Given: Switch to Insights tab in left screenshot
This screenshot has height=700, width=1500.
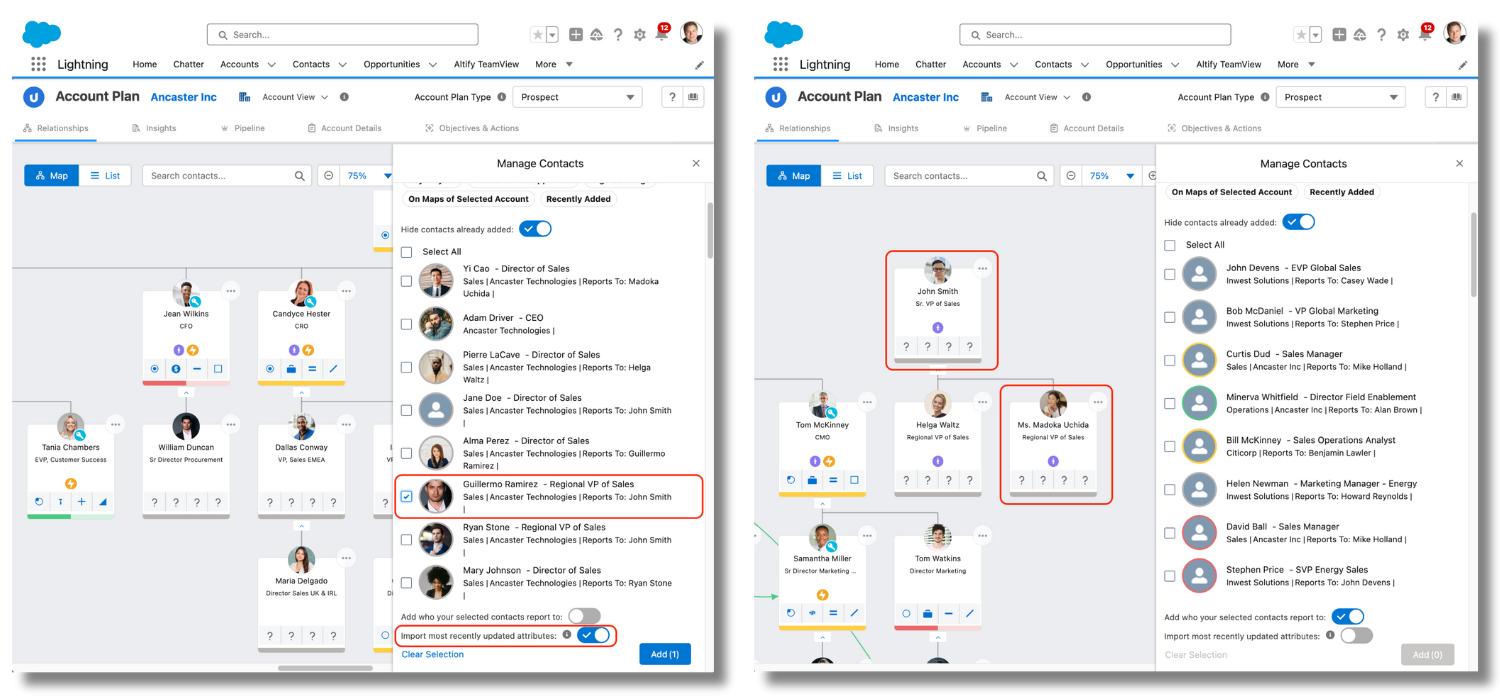Looking at the screenshot, I should (x=154, y=128).
